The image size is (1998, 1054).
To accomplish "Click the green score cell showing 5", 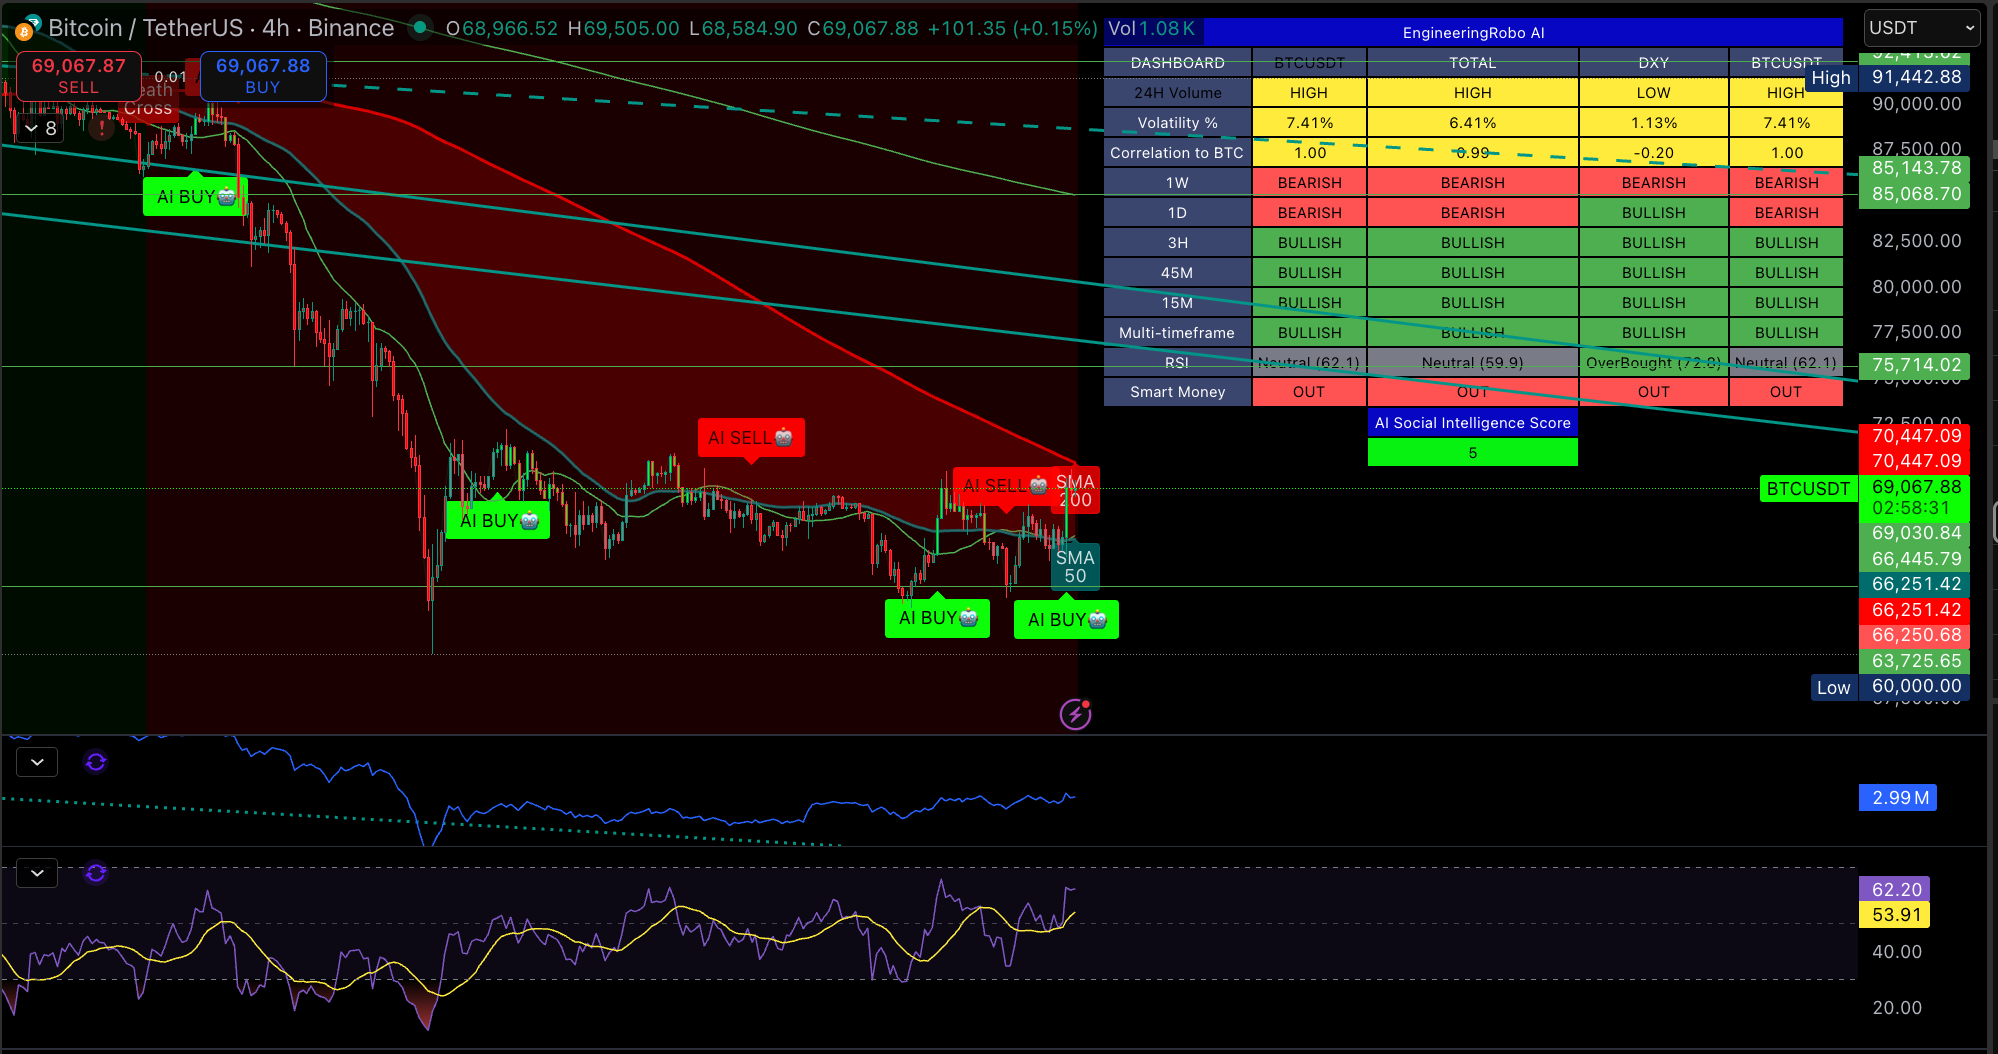I will pos(1472,452).
